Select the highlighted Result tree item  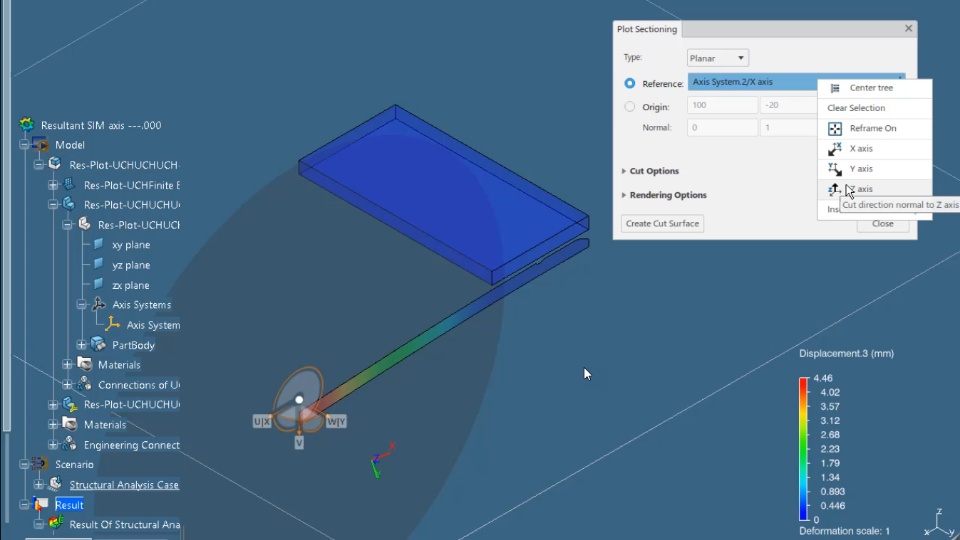69,504
